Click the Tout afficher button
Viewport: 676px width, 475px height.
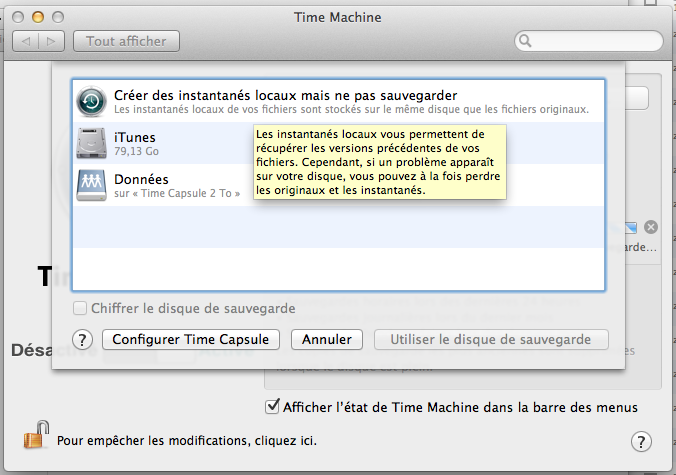[126, 41]
